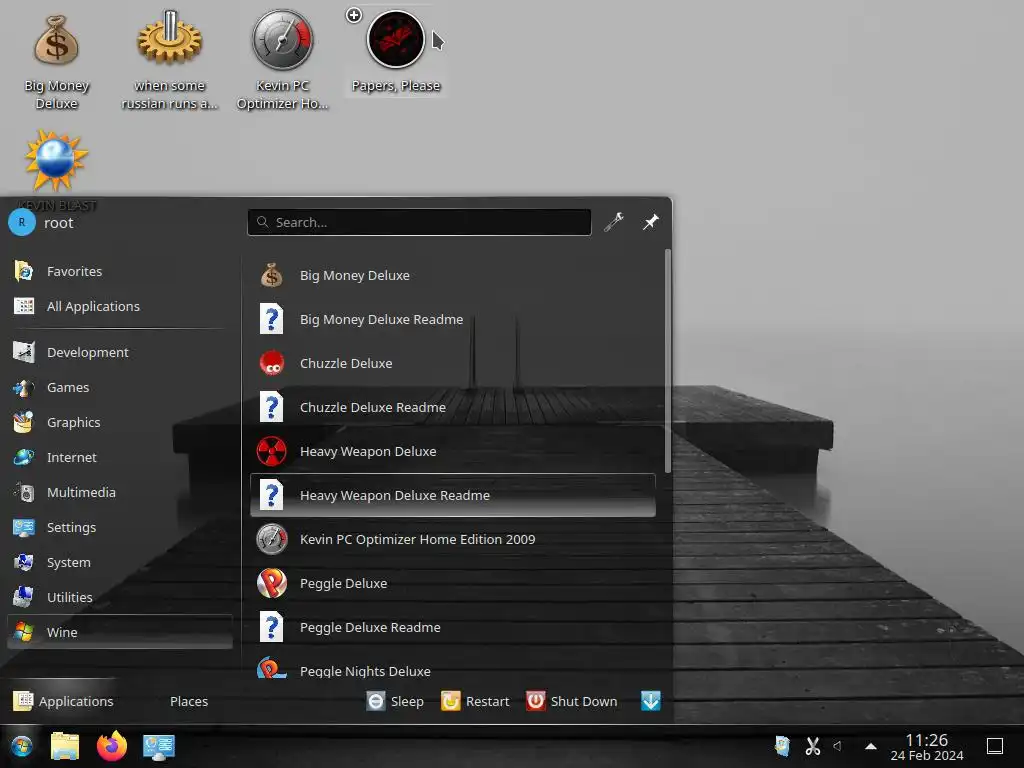The image size is (1024, 768).
Task: Click the Sleep button
Action: point(395,701)
